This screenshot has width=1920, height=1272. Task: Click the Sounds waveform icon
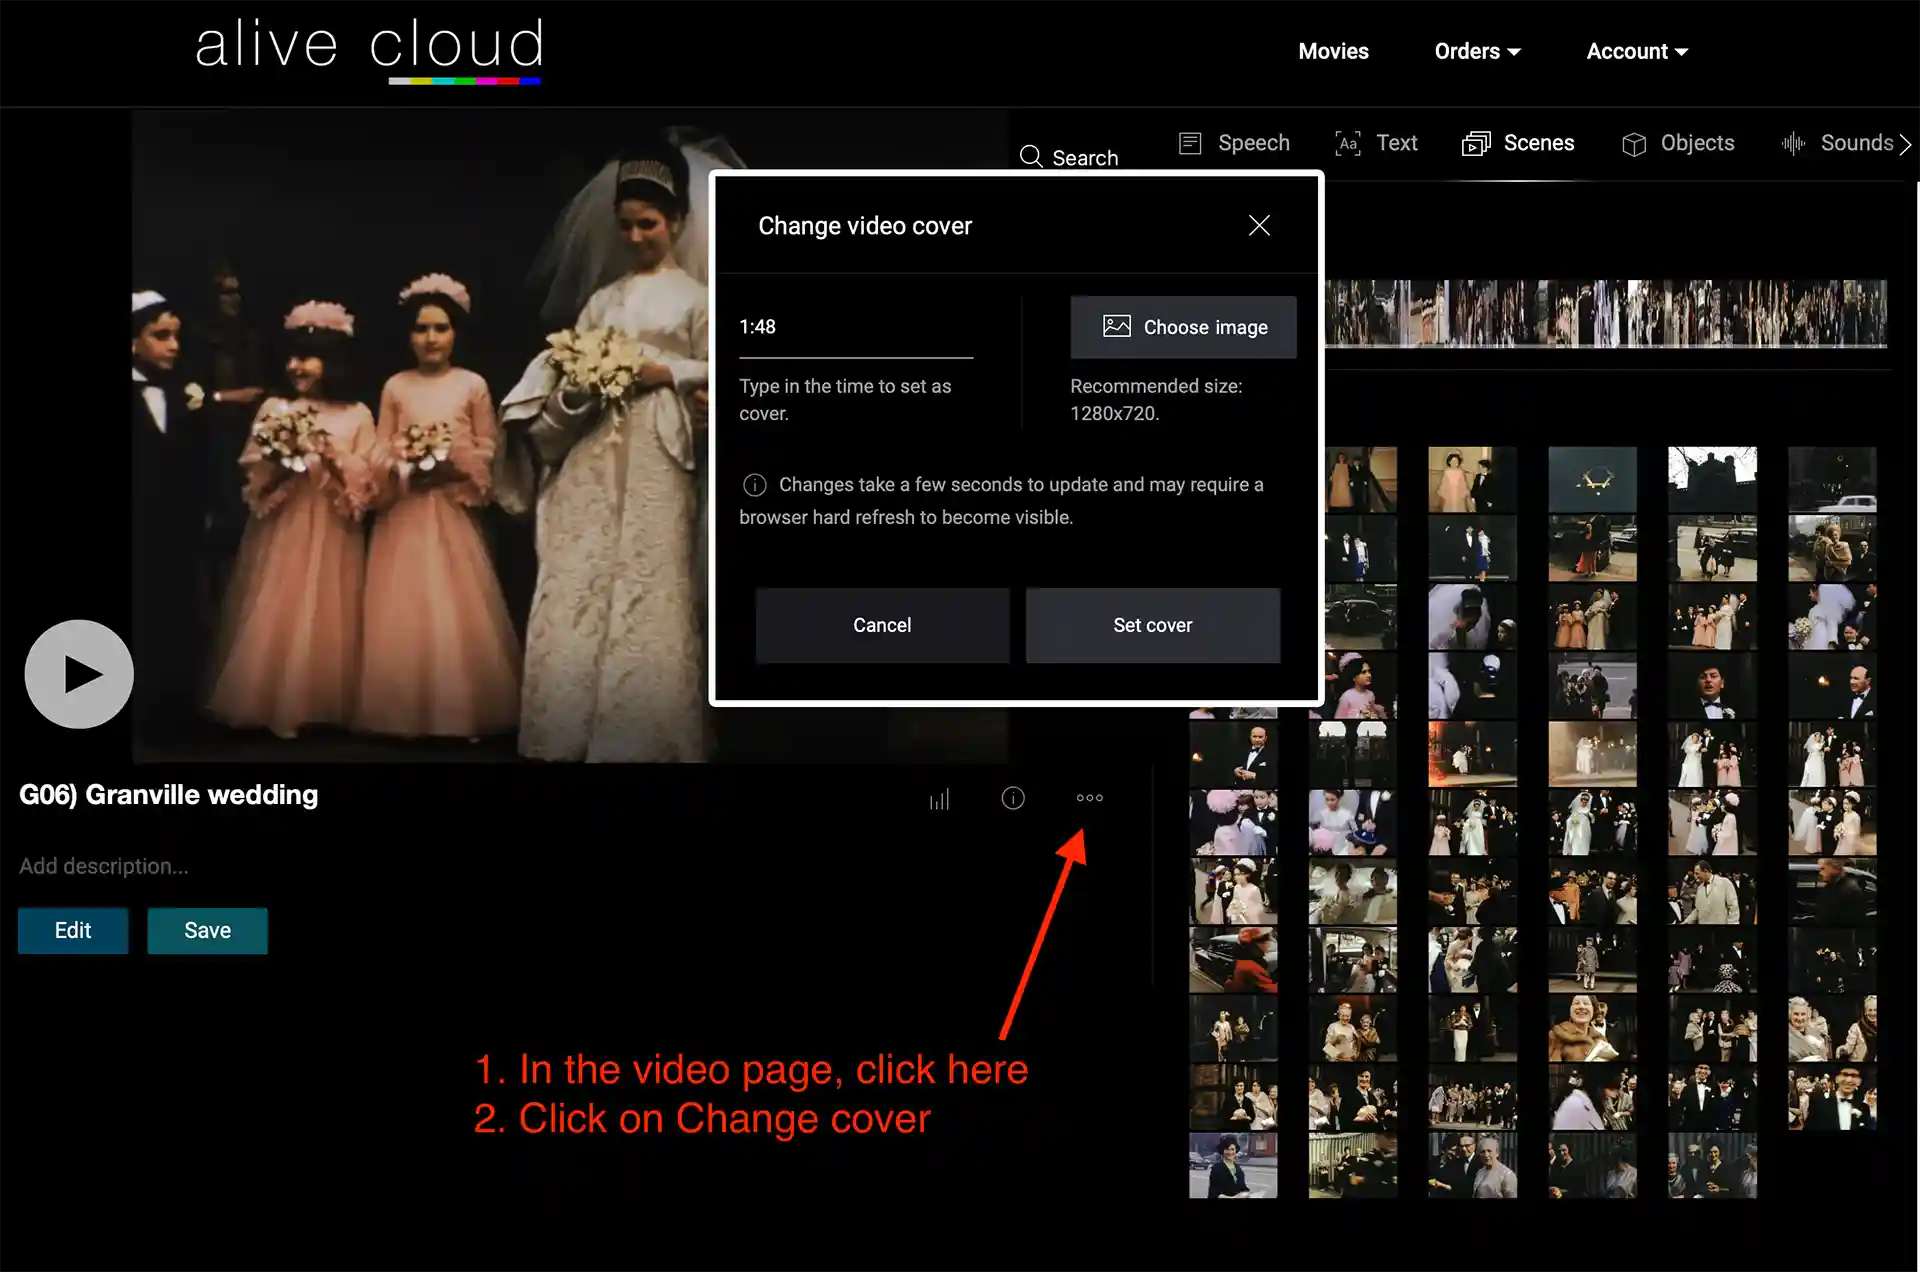(x=1793, y=143)
